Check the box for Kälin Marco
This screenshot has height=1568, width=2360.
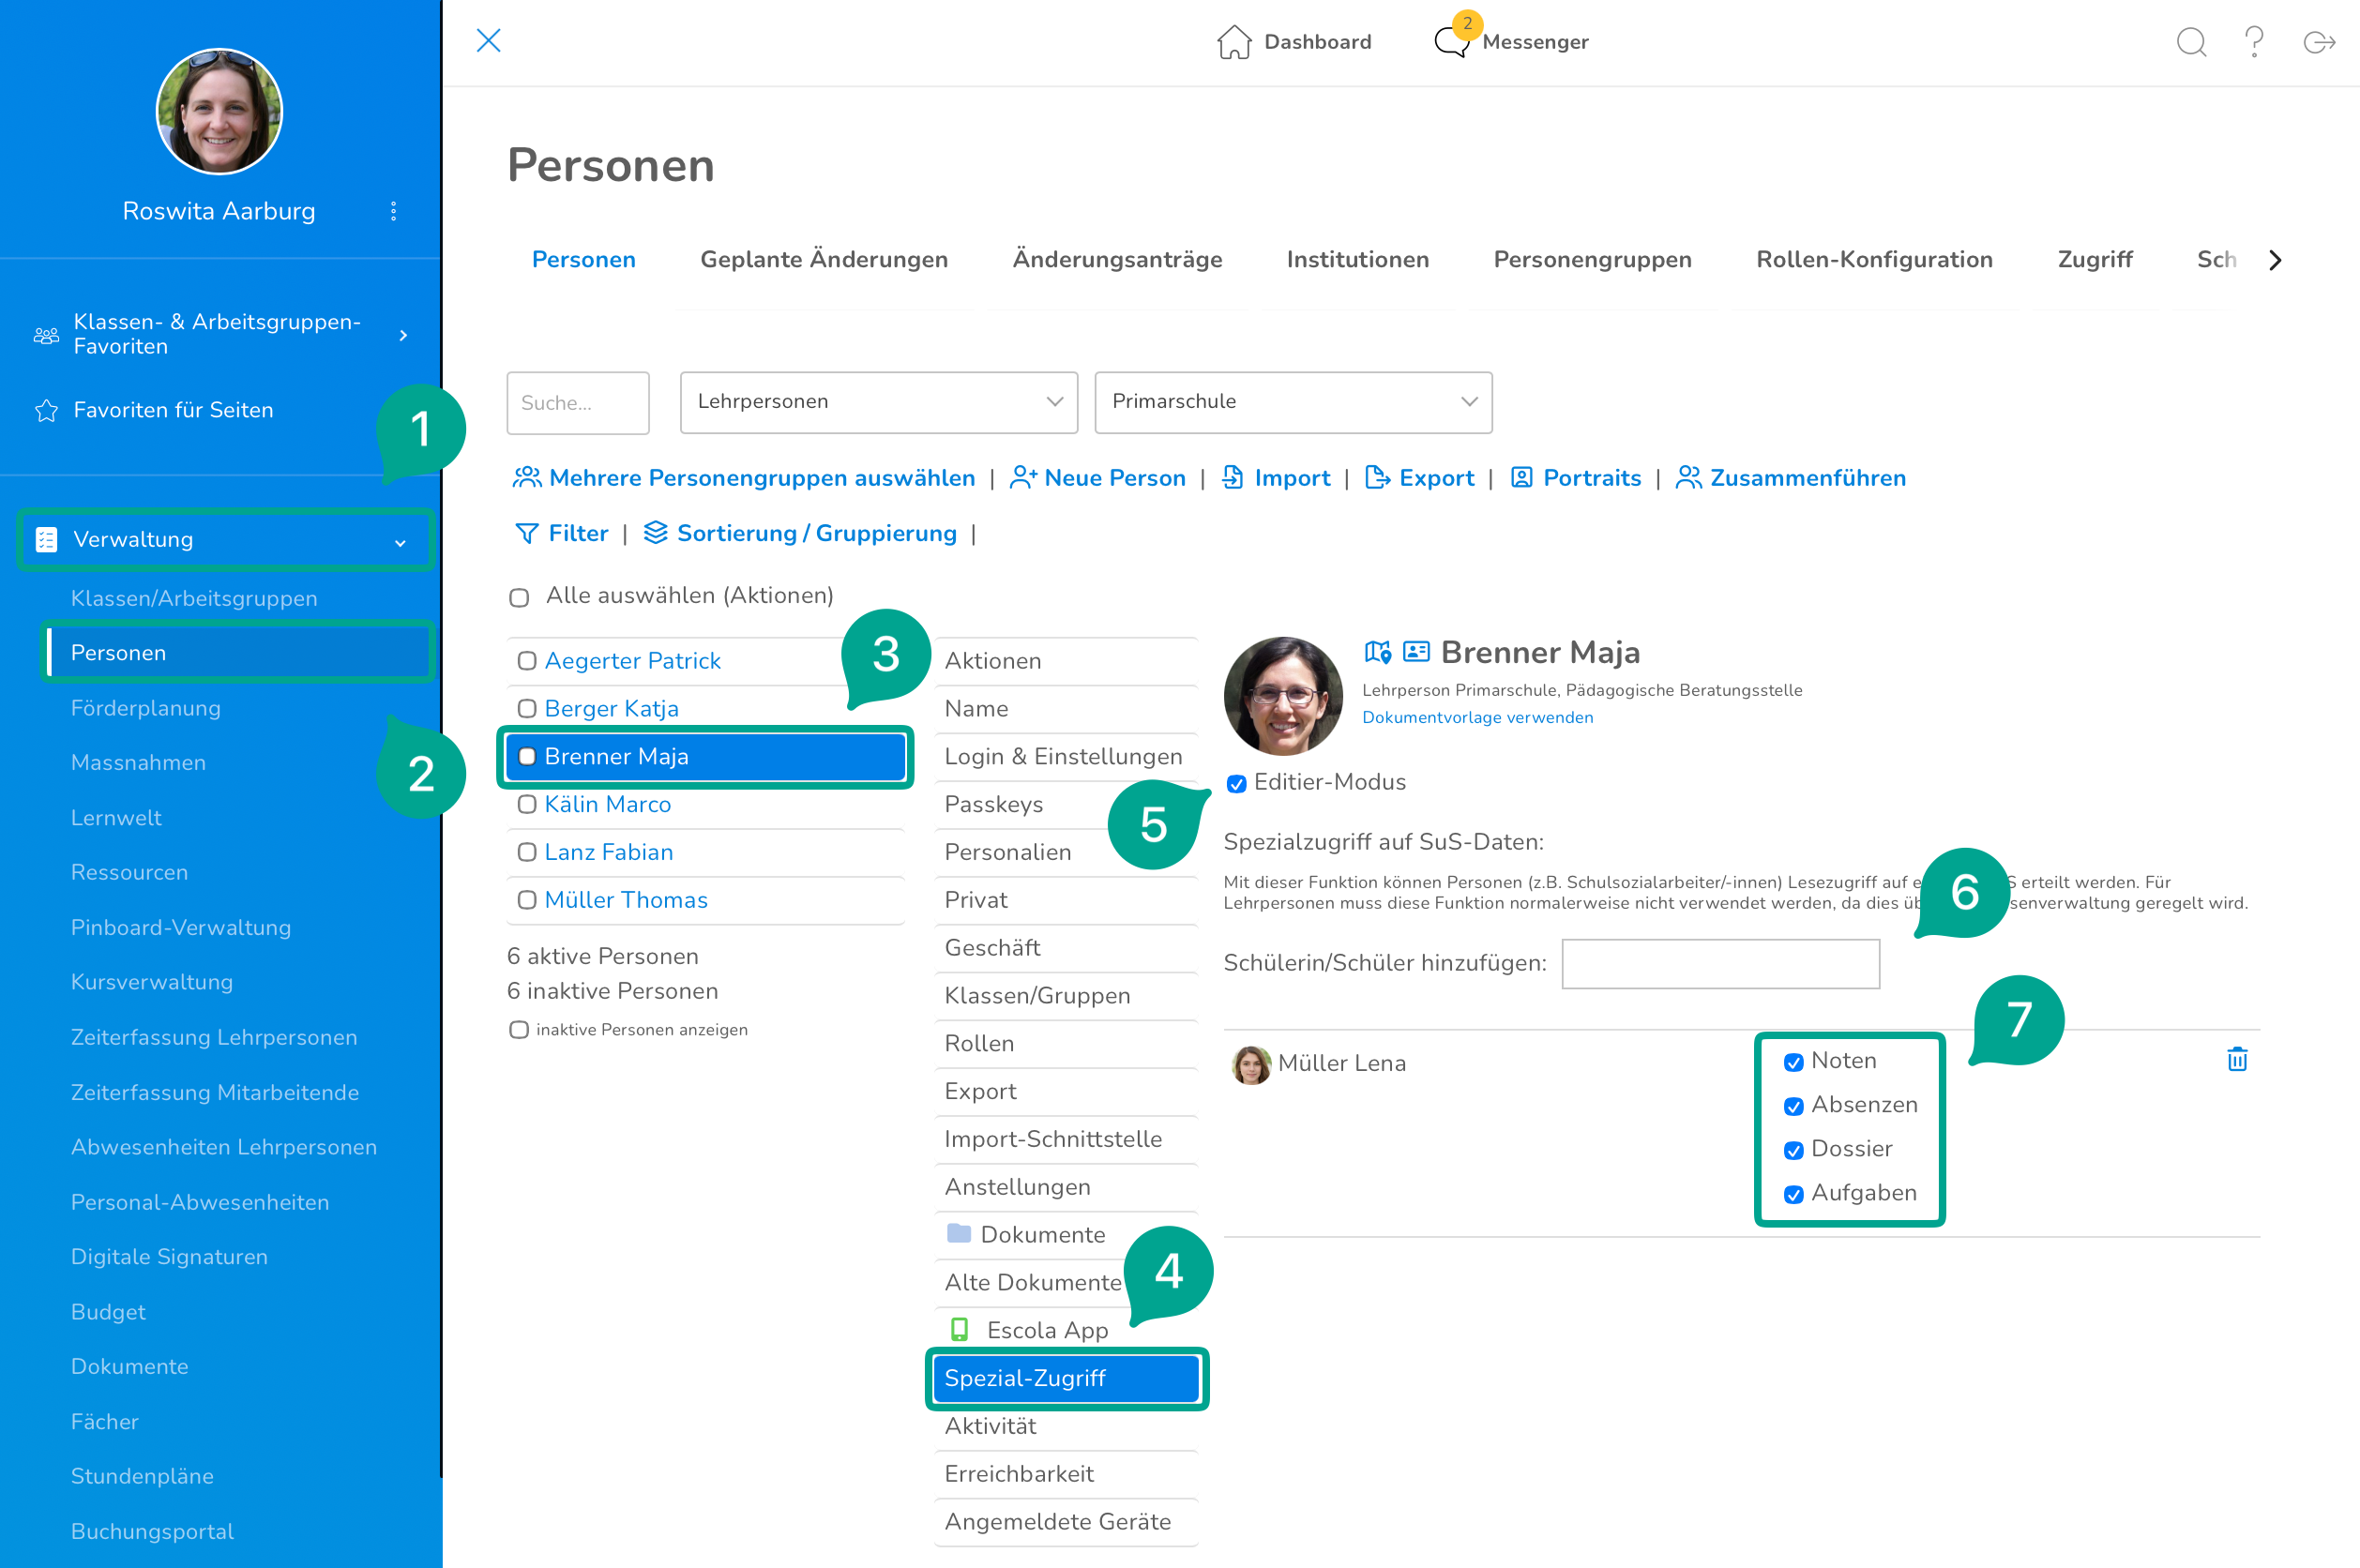(x=527, y=805)
